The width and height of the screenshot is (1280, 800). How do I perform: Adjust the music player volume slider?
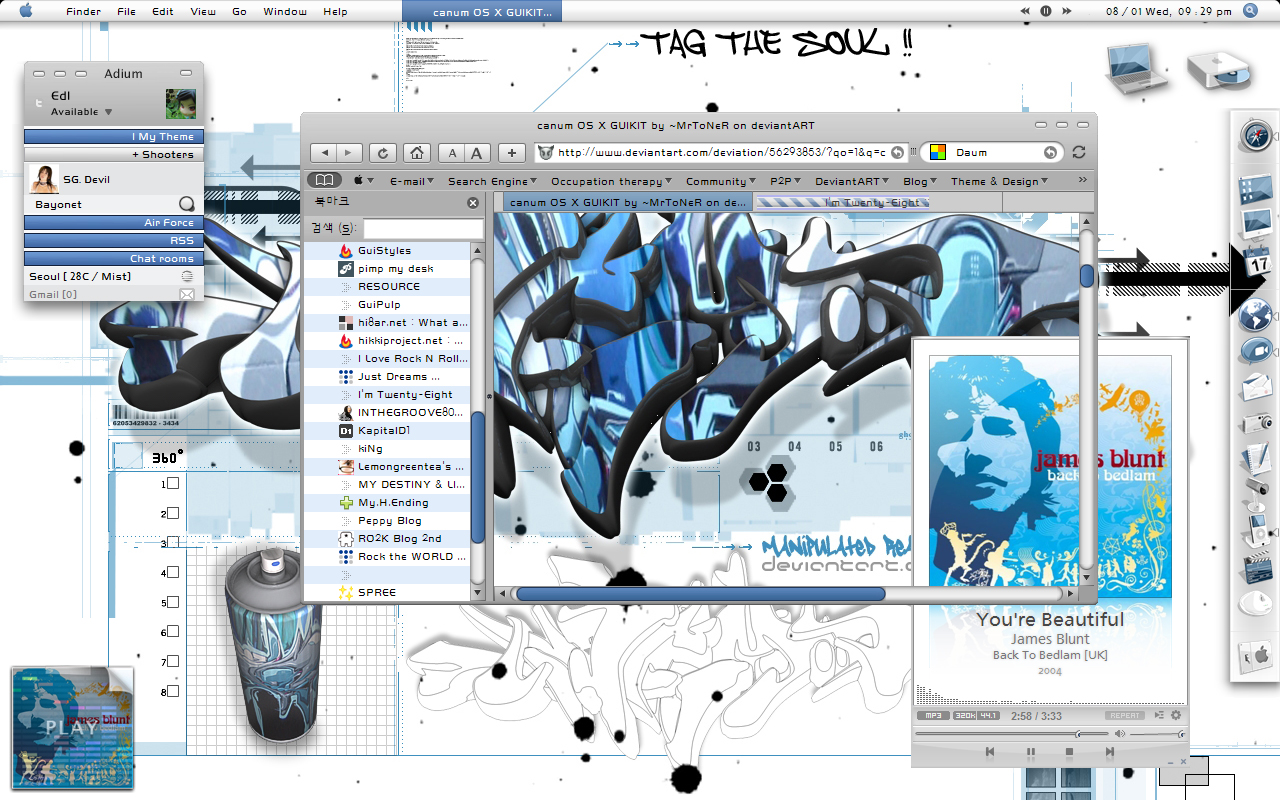(x=1157, y=734)
